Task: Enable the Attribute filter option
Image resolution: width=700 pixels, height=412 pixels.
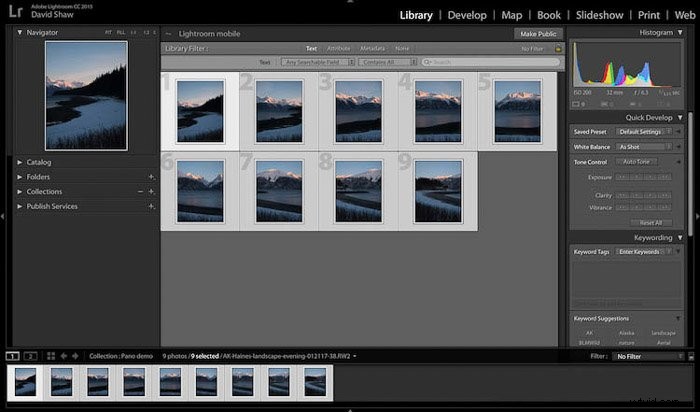Action: tap(338, 48)
